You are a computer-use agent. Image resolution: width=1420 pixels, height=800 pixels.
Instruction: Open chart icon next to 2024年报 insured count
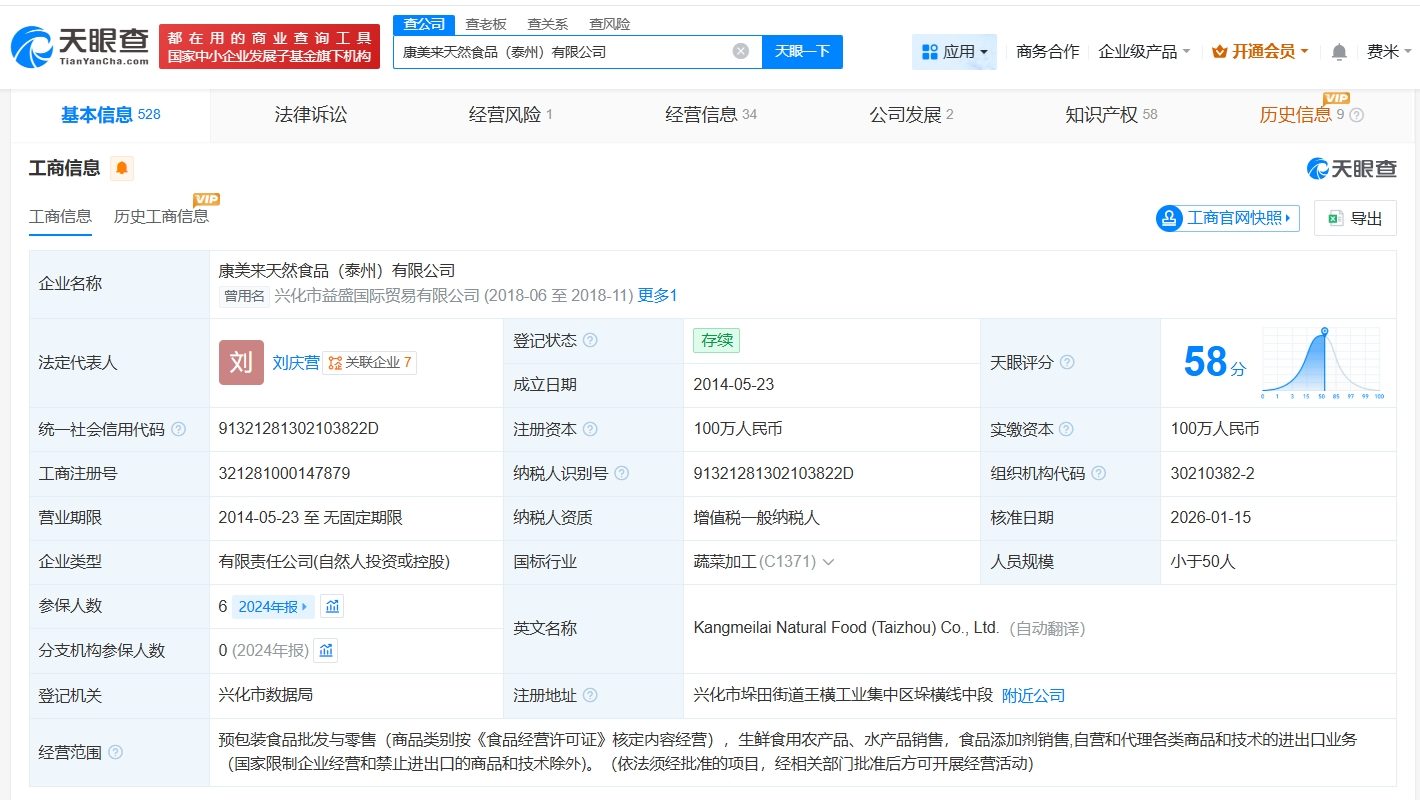tap(332, 606)
